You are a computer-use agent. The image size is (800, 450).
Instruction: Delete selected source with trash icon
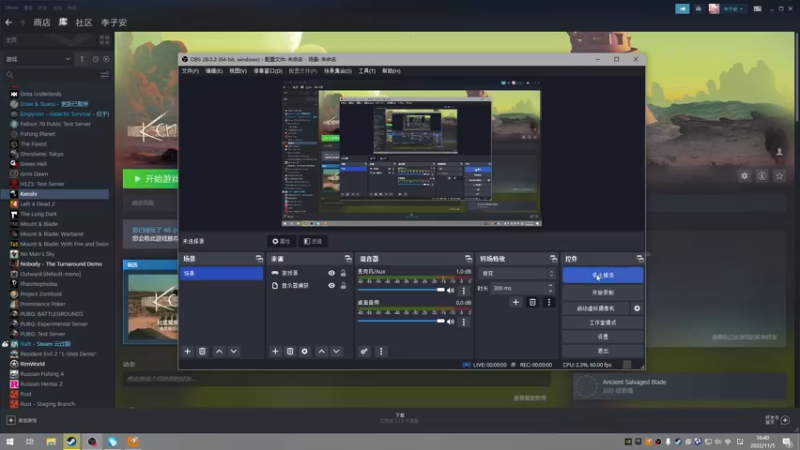click(290, 351)
